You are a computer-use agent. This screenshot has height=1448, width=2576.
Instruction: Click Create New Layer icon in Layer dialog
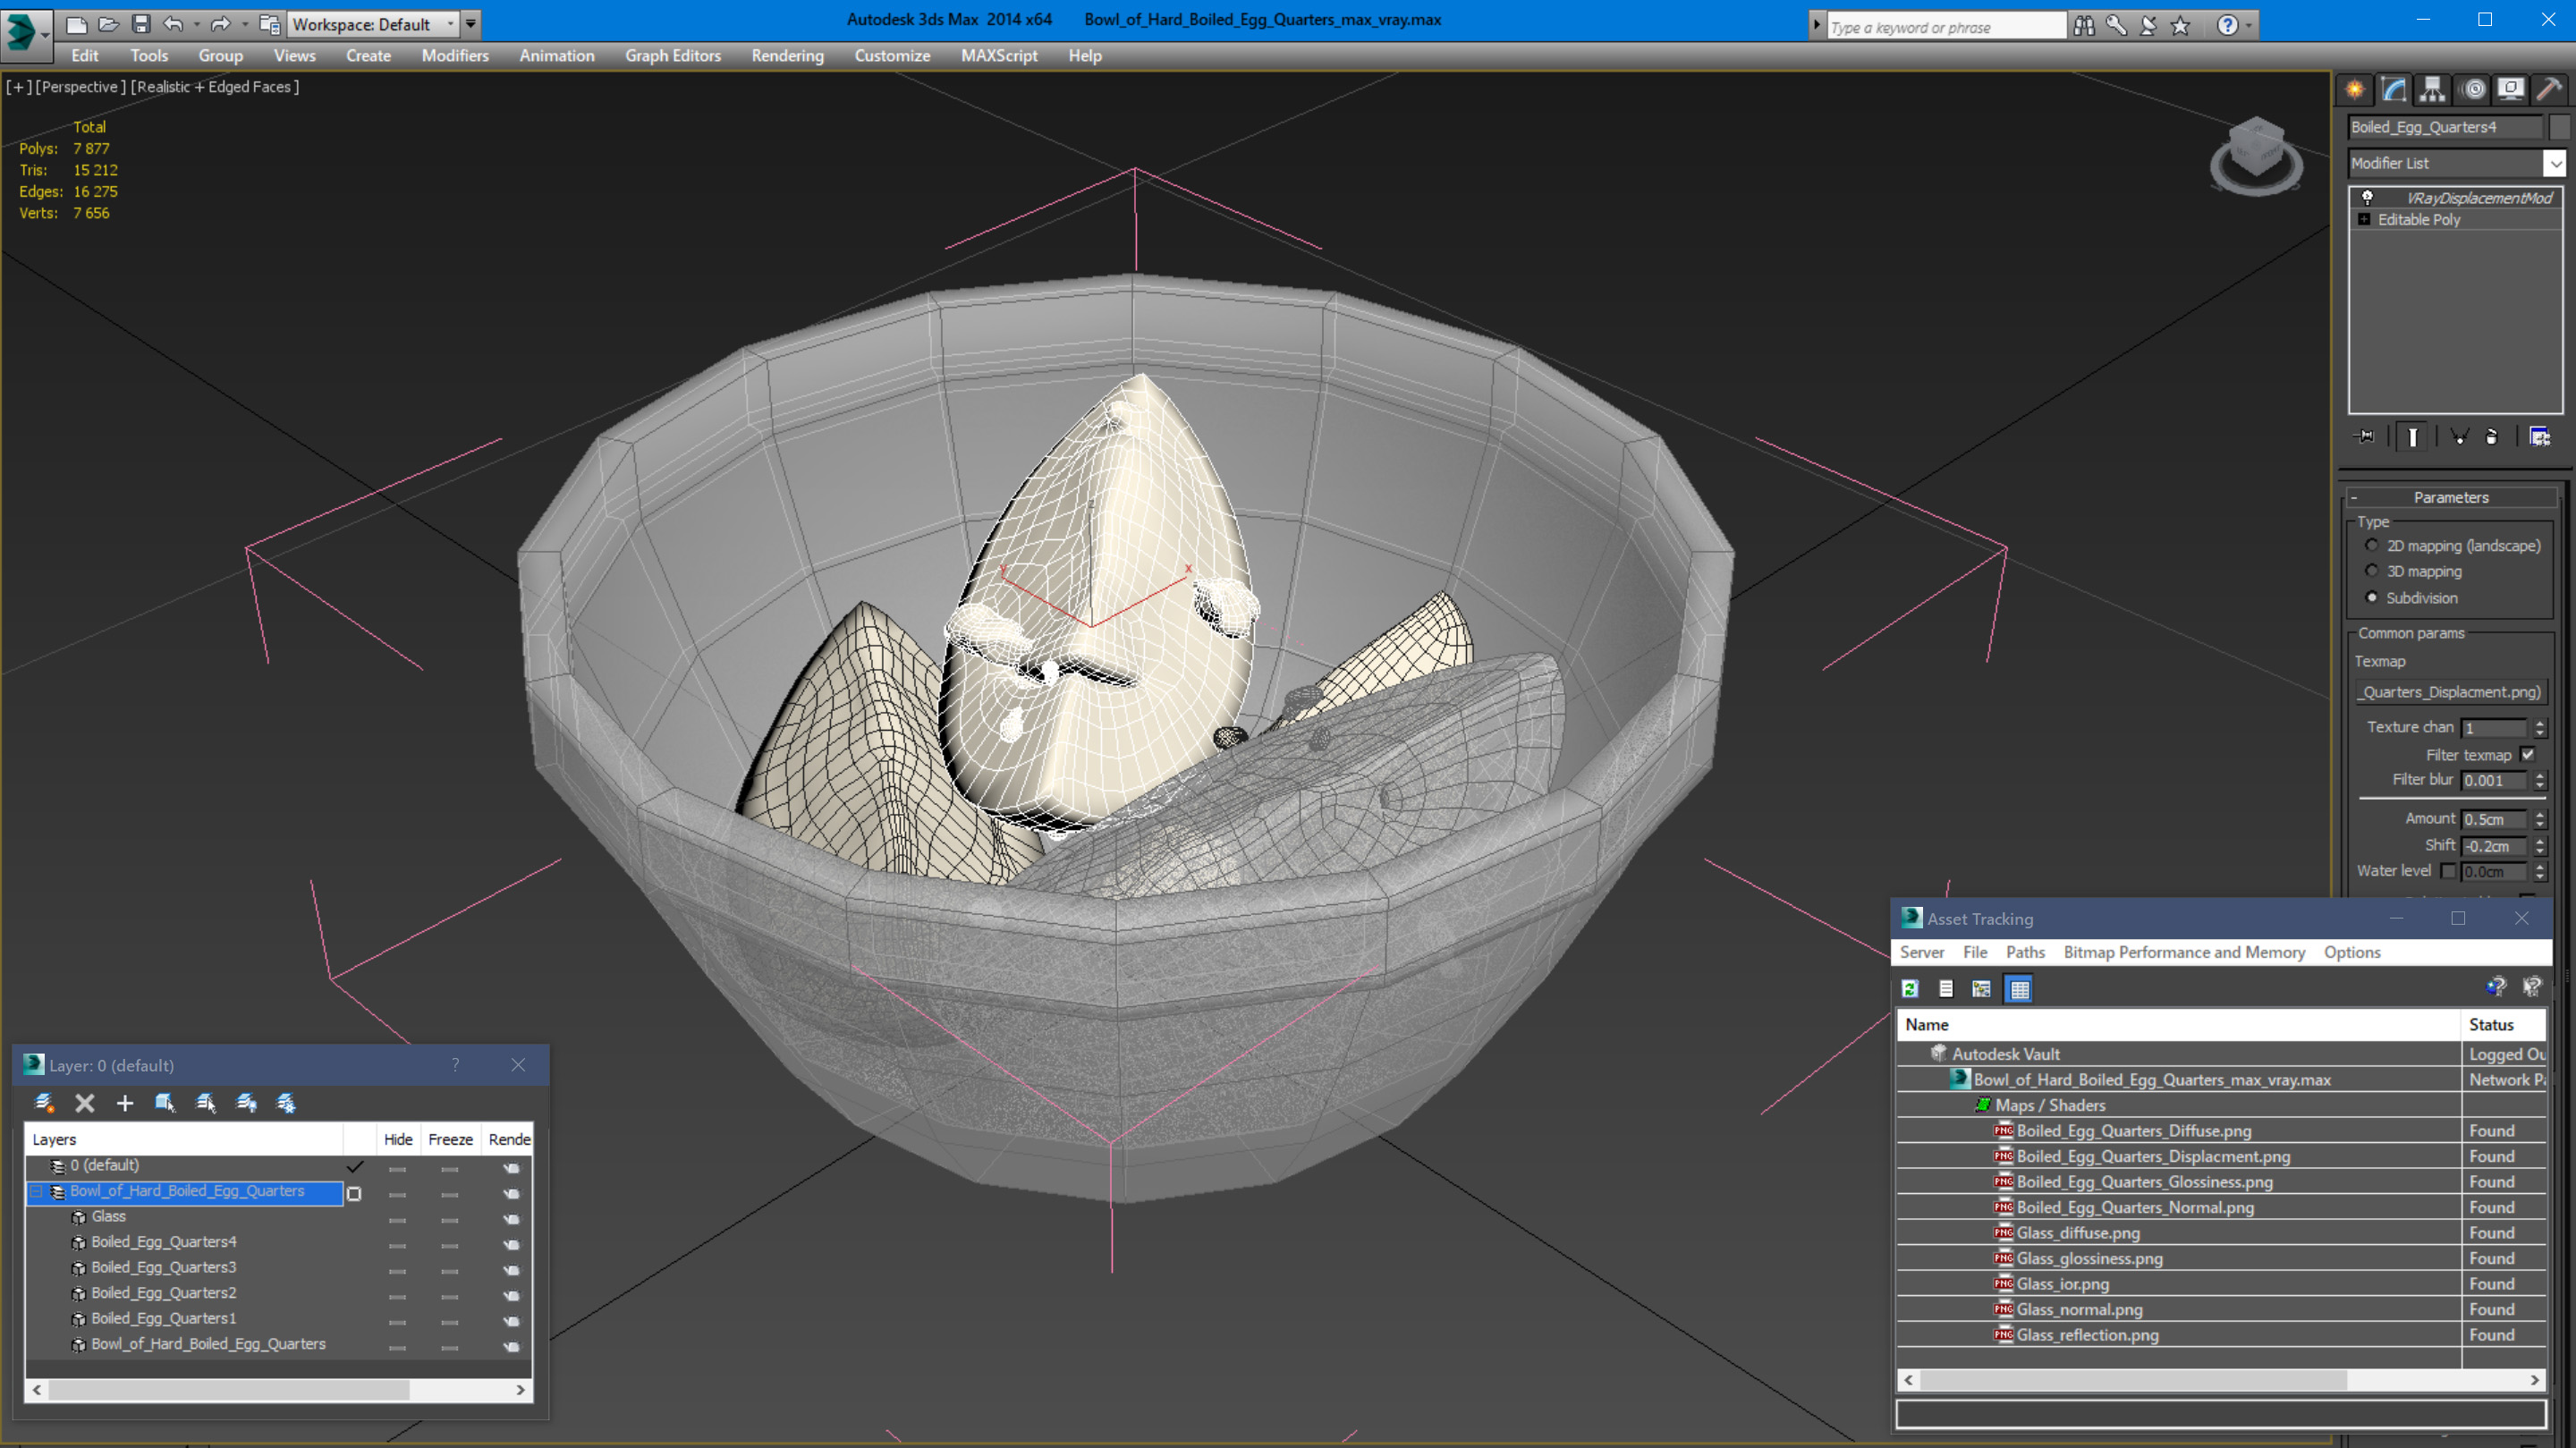pyautogui.click(x=44, y=1103)
